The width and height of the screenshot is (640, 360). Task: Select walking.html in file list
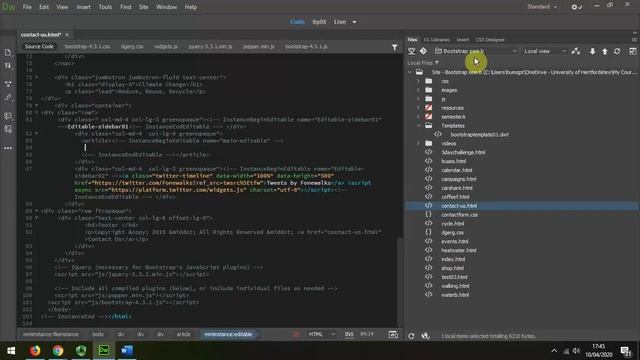tap(455, 286)
